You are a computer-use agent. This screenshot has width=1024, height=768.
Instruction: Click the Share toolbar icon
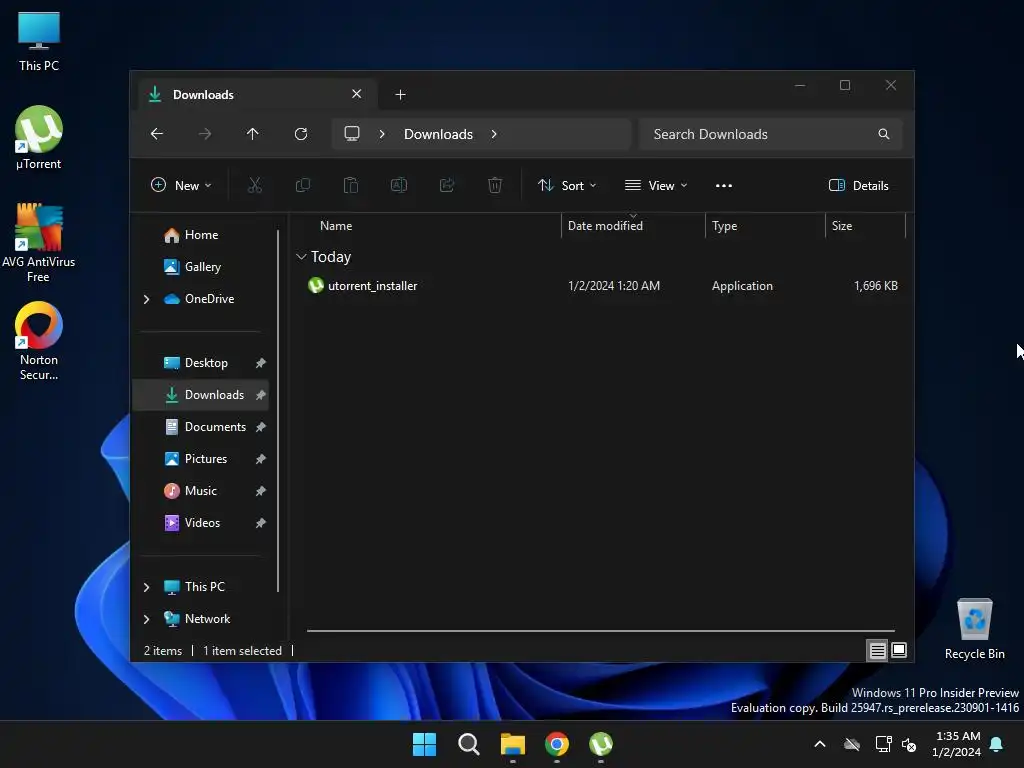coord(447,185)
